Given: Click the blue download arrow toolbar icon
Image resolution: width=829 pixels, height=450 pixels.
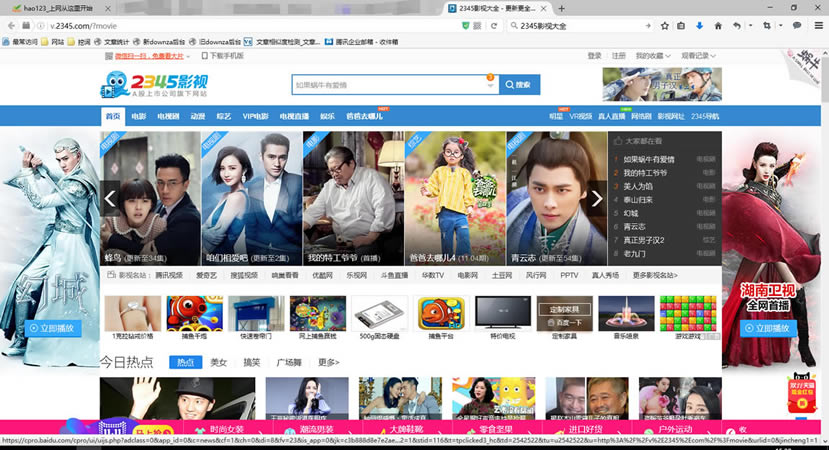Looking at the screenshot, I should tap(699, 25).
